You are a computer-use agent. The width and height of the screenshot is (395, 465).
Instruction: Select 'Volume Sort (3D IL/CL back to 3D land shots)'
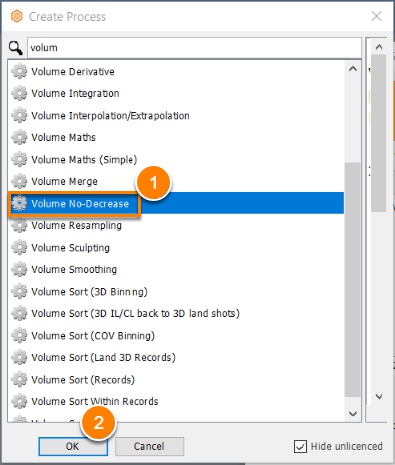(x=176, y=313)
